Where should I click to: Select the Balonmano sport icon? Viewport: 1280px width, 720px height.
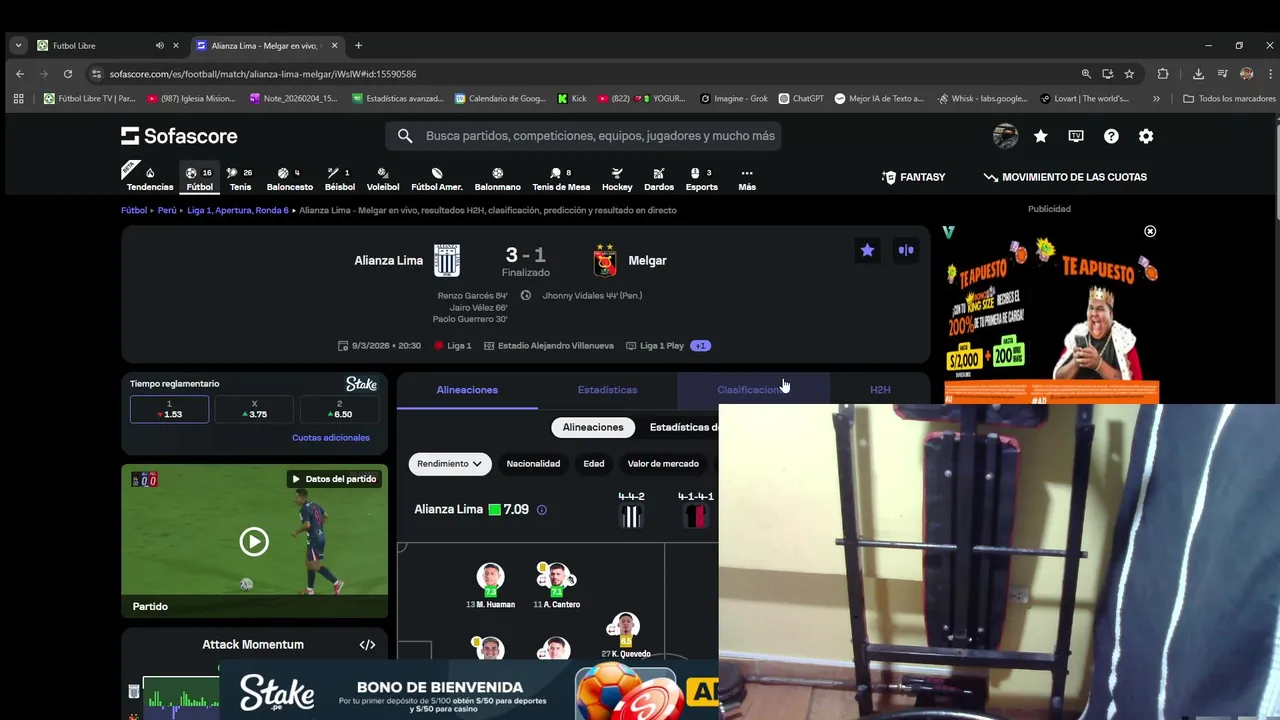pyautogui.click(x=497, y=173)
